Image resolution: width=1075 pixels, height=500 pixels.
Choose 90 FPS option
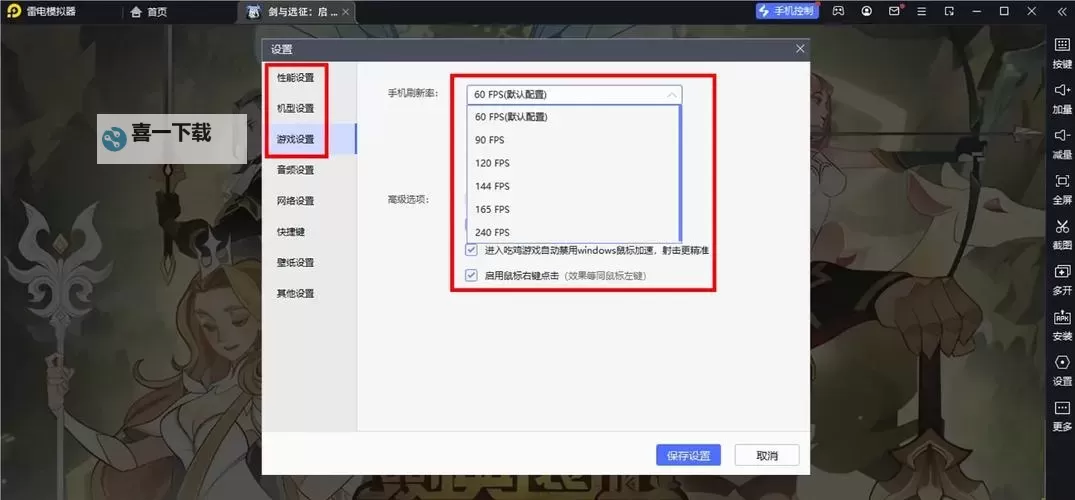pyautogui.click(x=573, y=140)
